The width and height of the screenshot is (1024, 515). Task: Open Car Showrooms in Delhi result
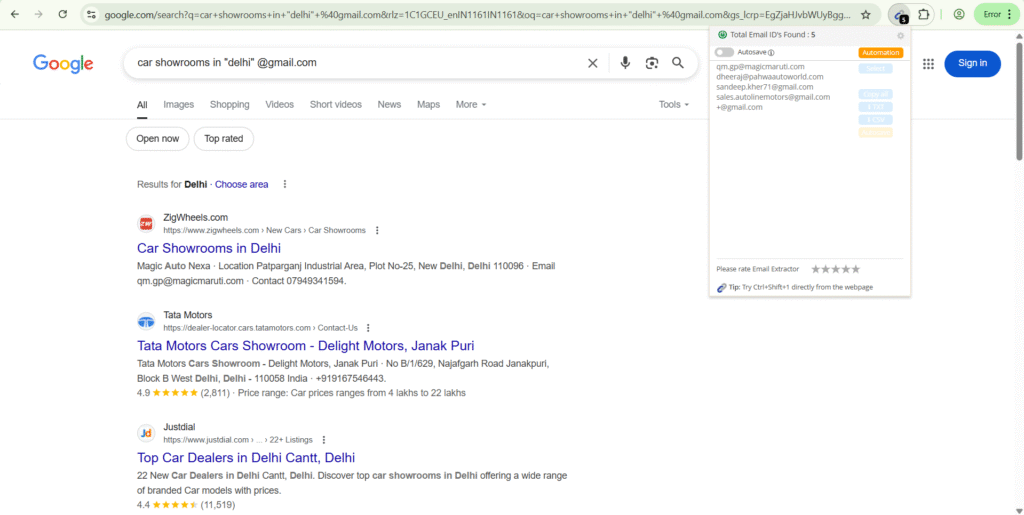click(x=209, y=248)
